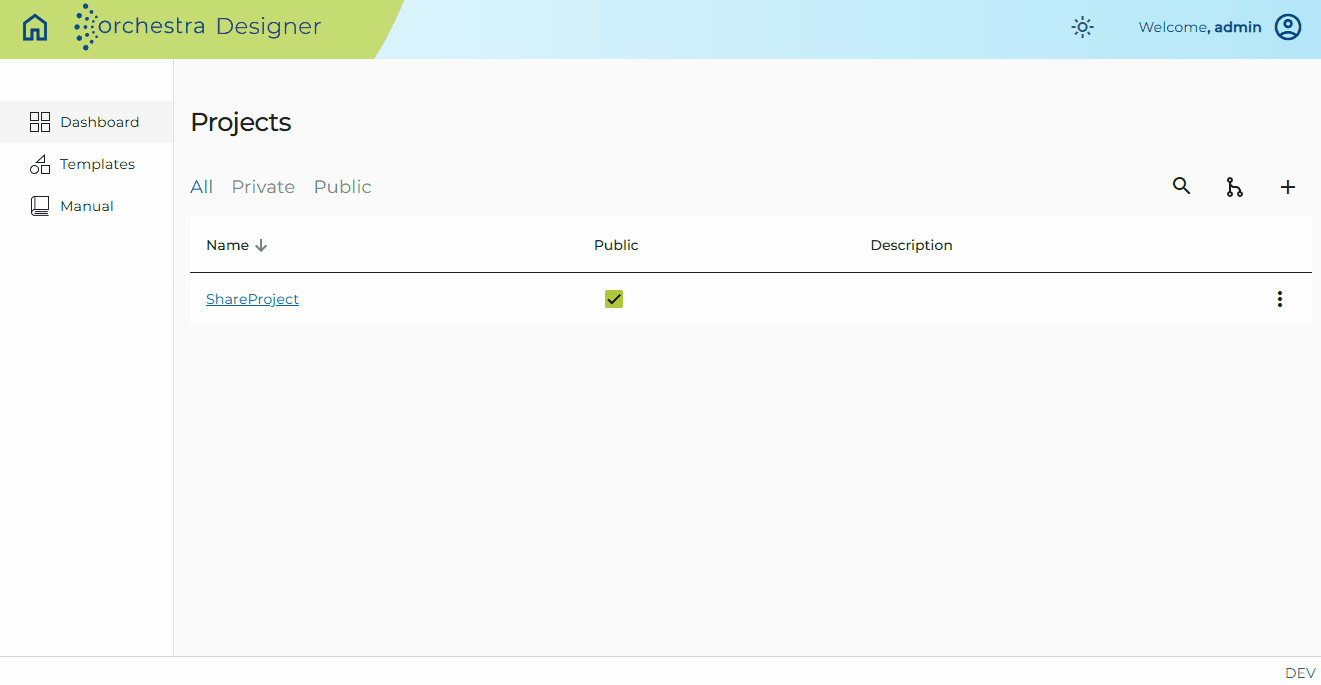Click the Templates shapes icon

tap(40, 164)
